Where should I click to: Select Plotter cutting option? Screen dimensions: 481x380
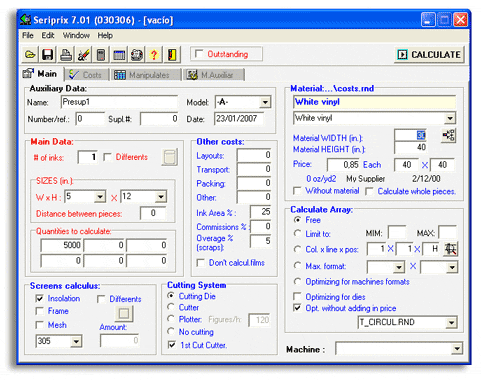click(171, 319)
